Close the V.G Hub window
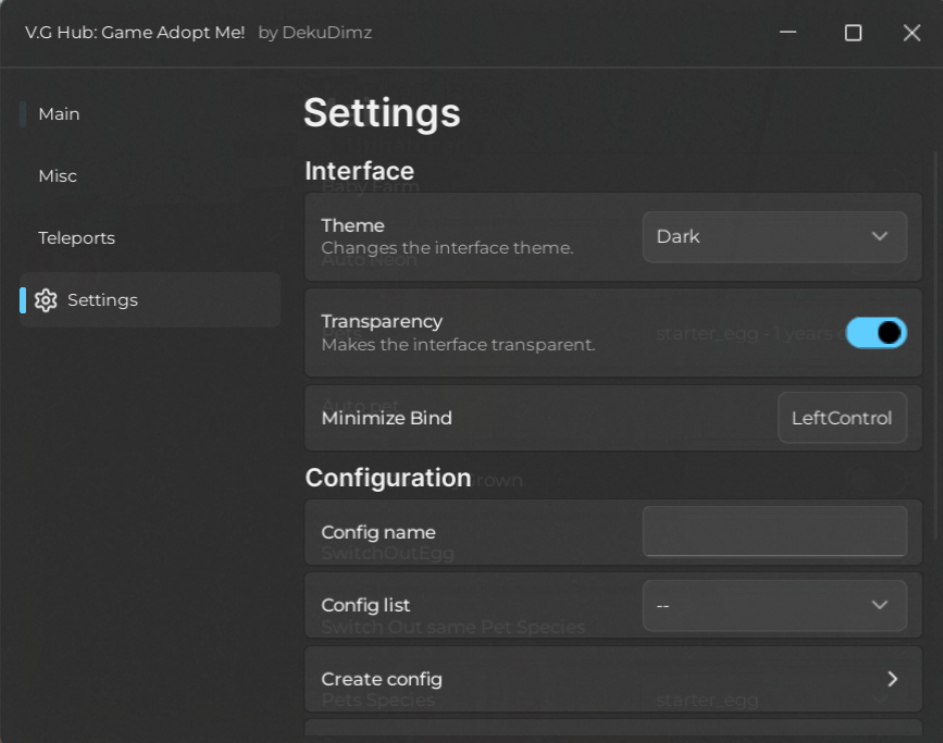The image size is (943, 743). [912, 32]
